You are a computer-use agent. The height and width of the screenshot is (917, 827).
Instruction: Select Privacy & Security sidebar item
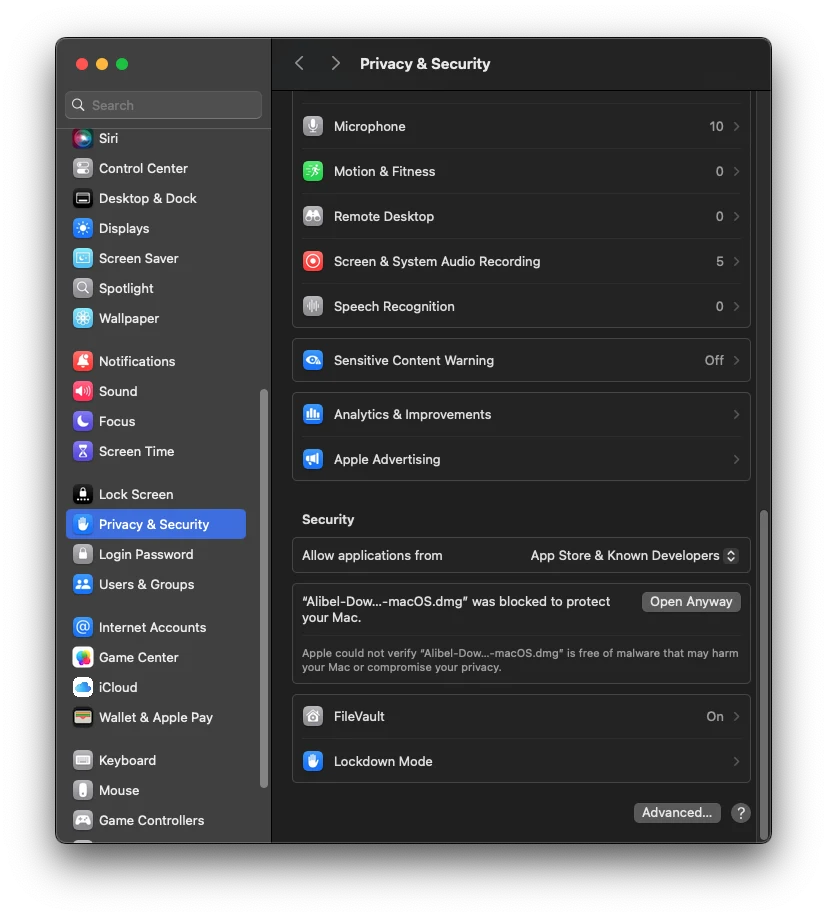(x=156, y=525)
